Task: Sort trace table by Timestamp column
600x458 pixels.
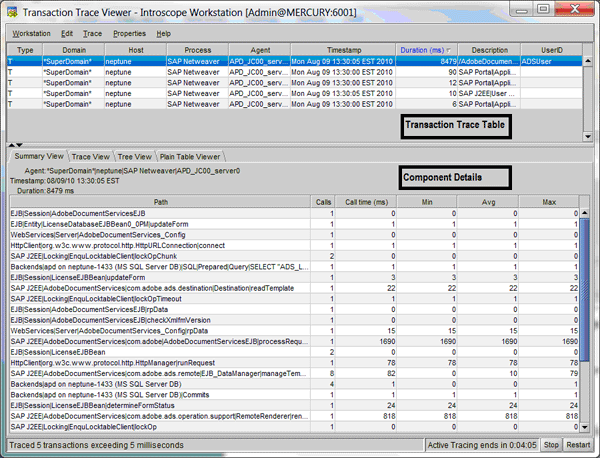Action: coord(343,49)
